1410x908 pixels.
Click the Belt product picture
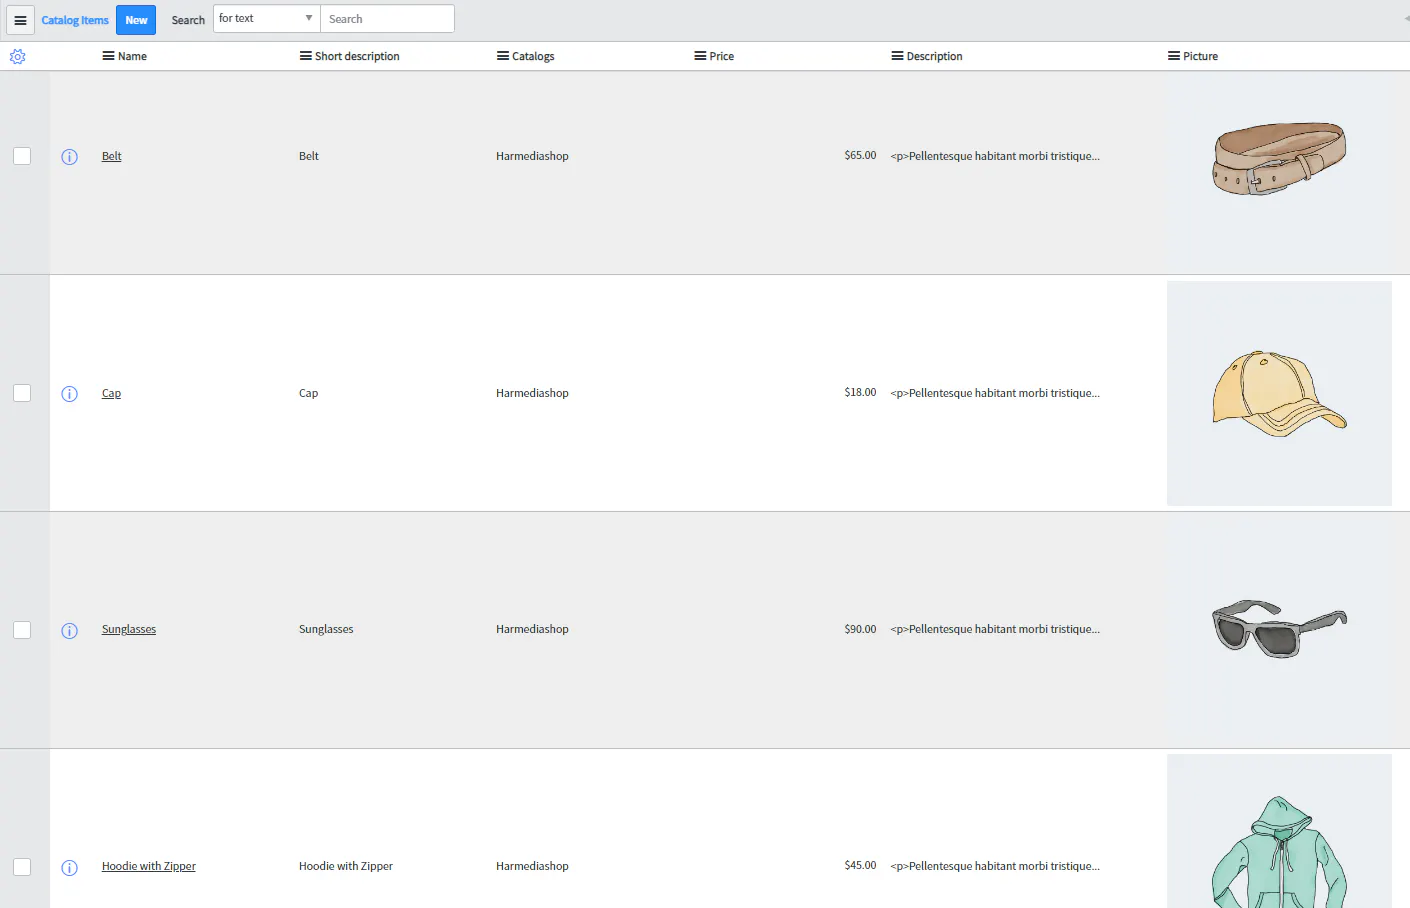click(x=1279, y=159)
